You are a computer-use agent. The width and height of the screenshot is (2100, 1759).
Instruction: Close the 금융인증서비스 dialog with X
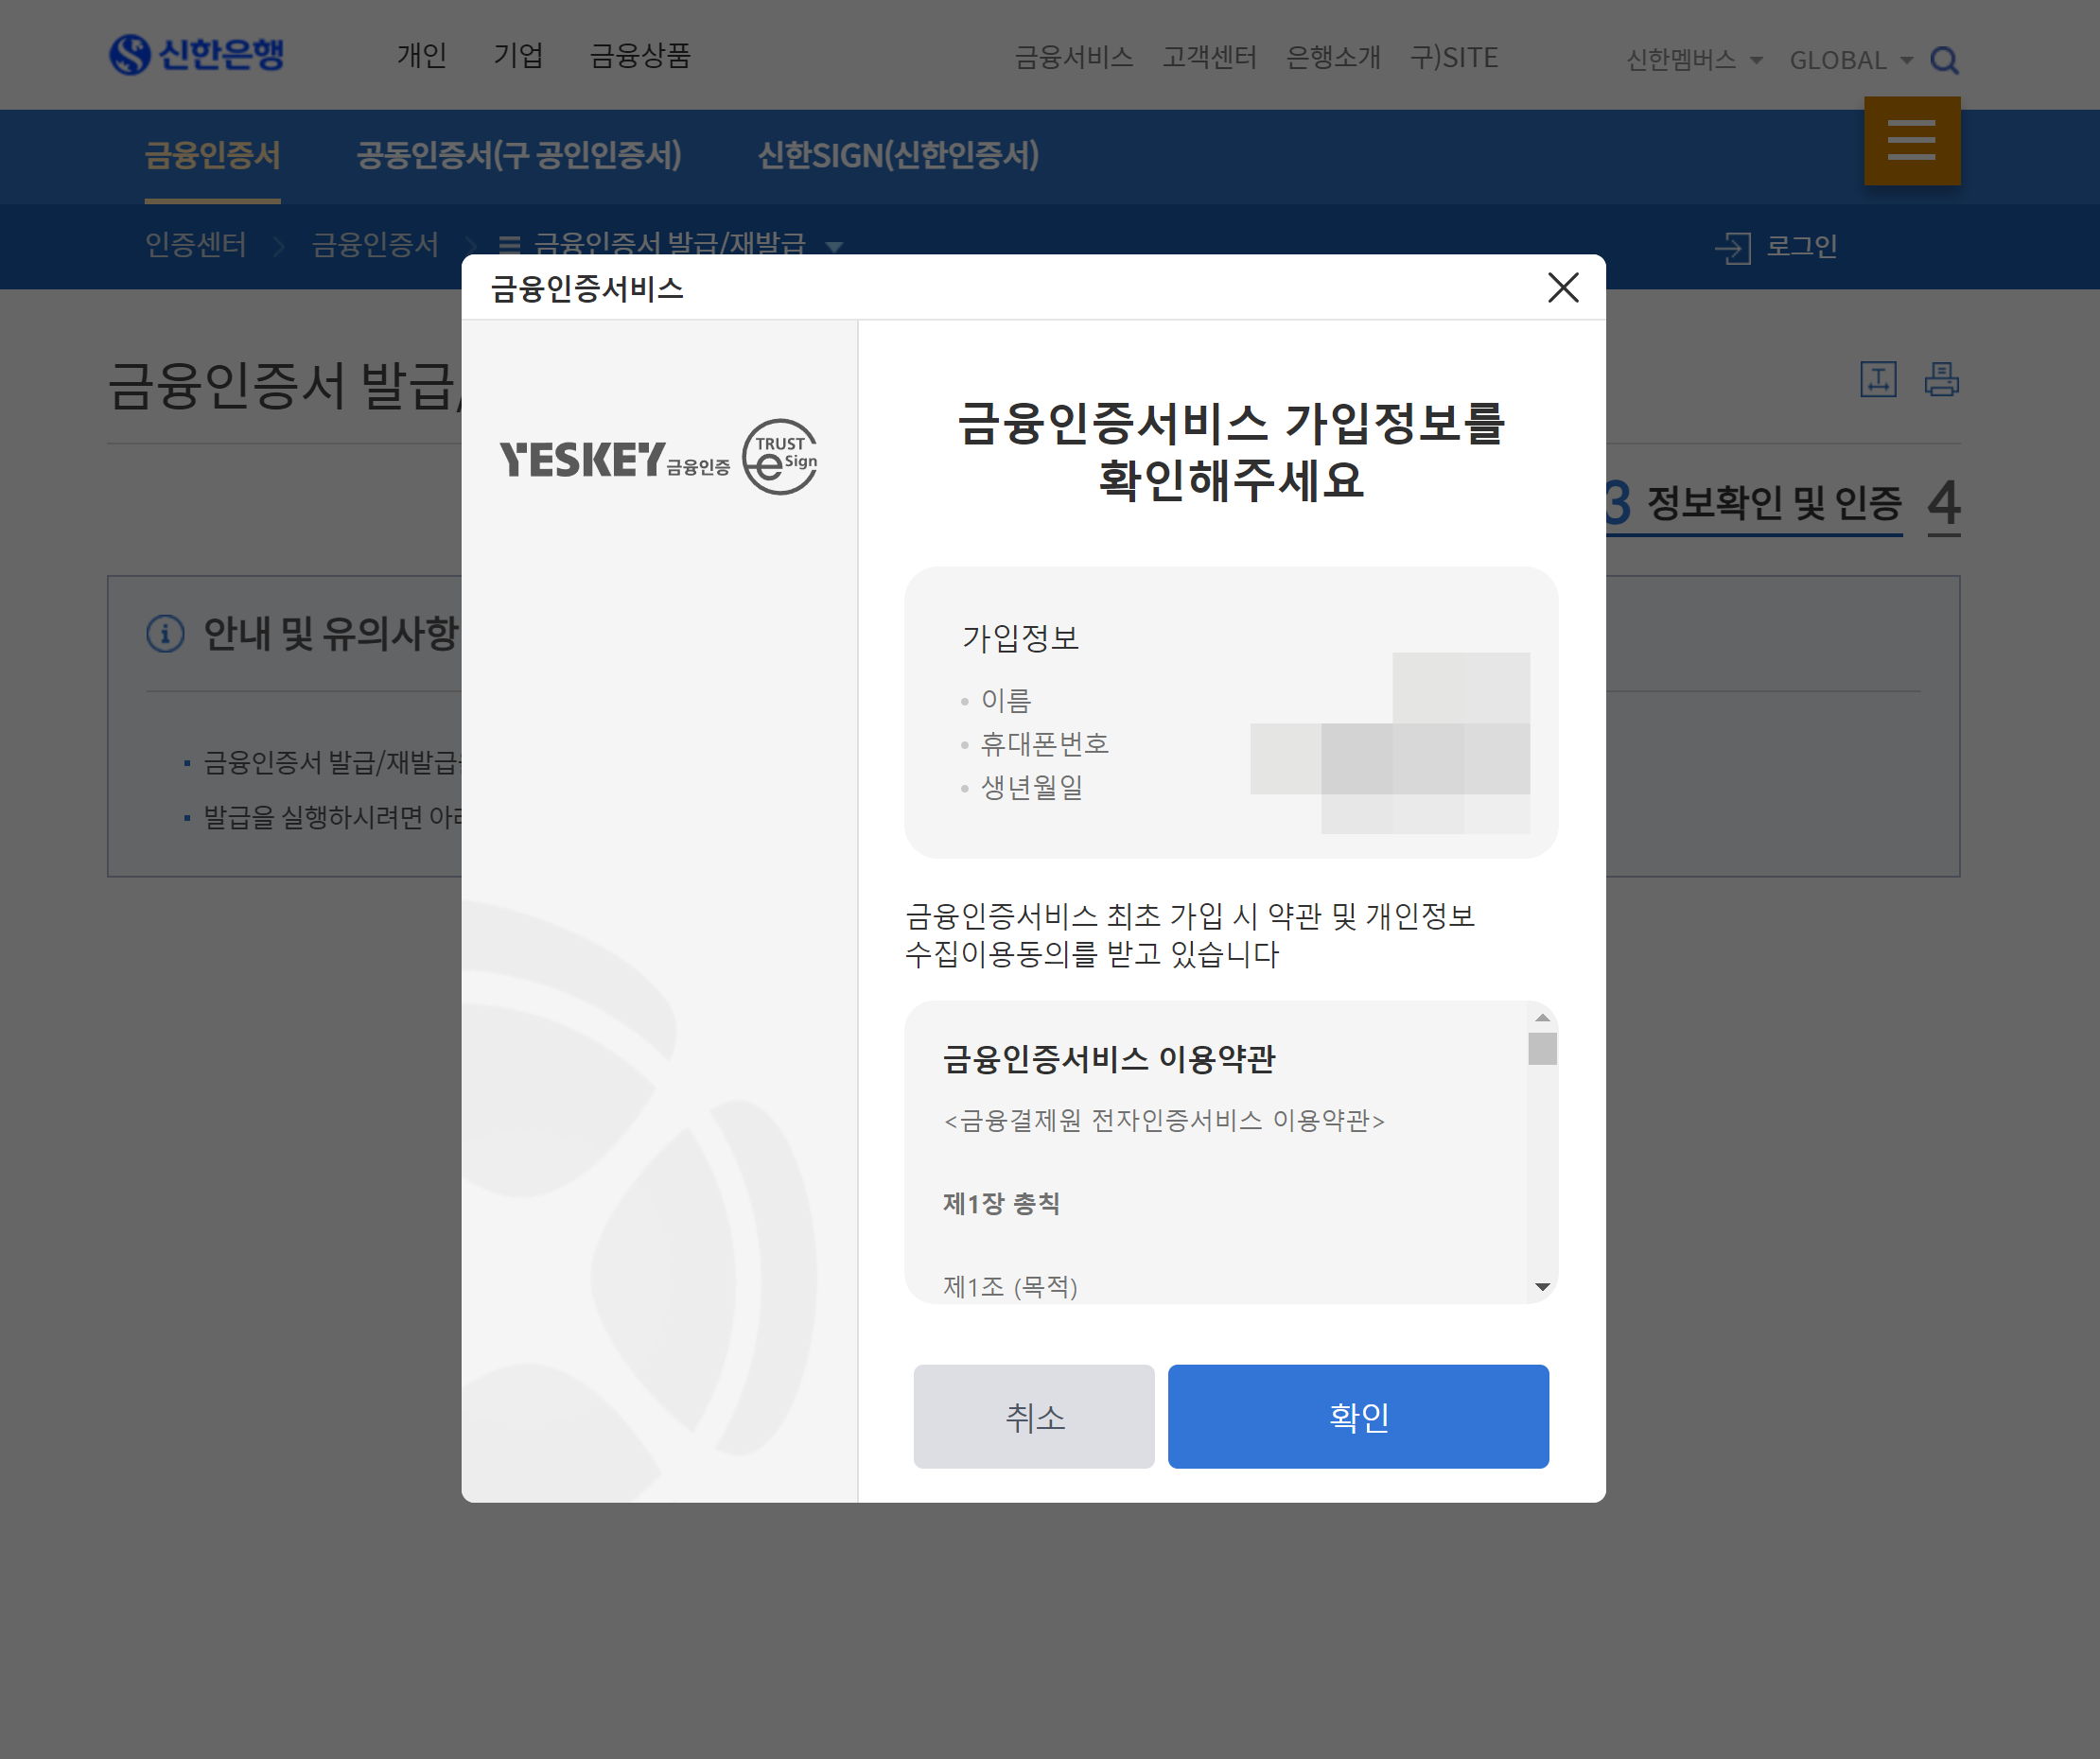(1562, 288)
